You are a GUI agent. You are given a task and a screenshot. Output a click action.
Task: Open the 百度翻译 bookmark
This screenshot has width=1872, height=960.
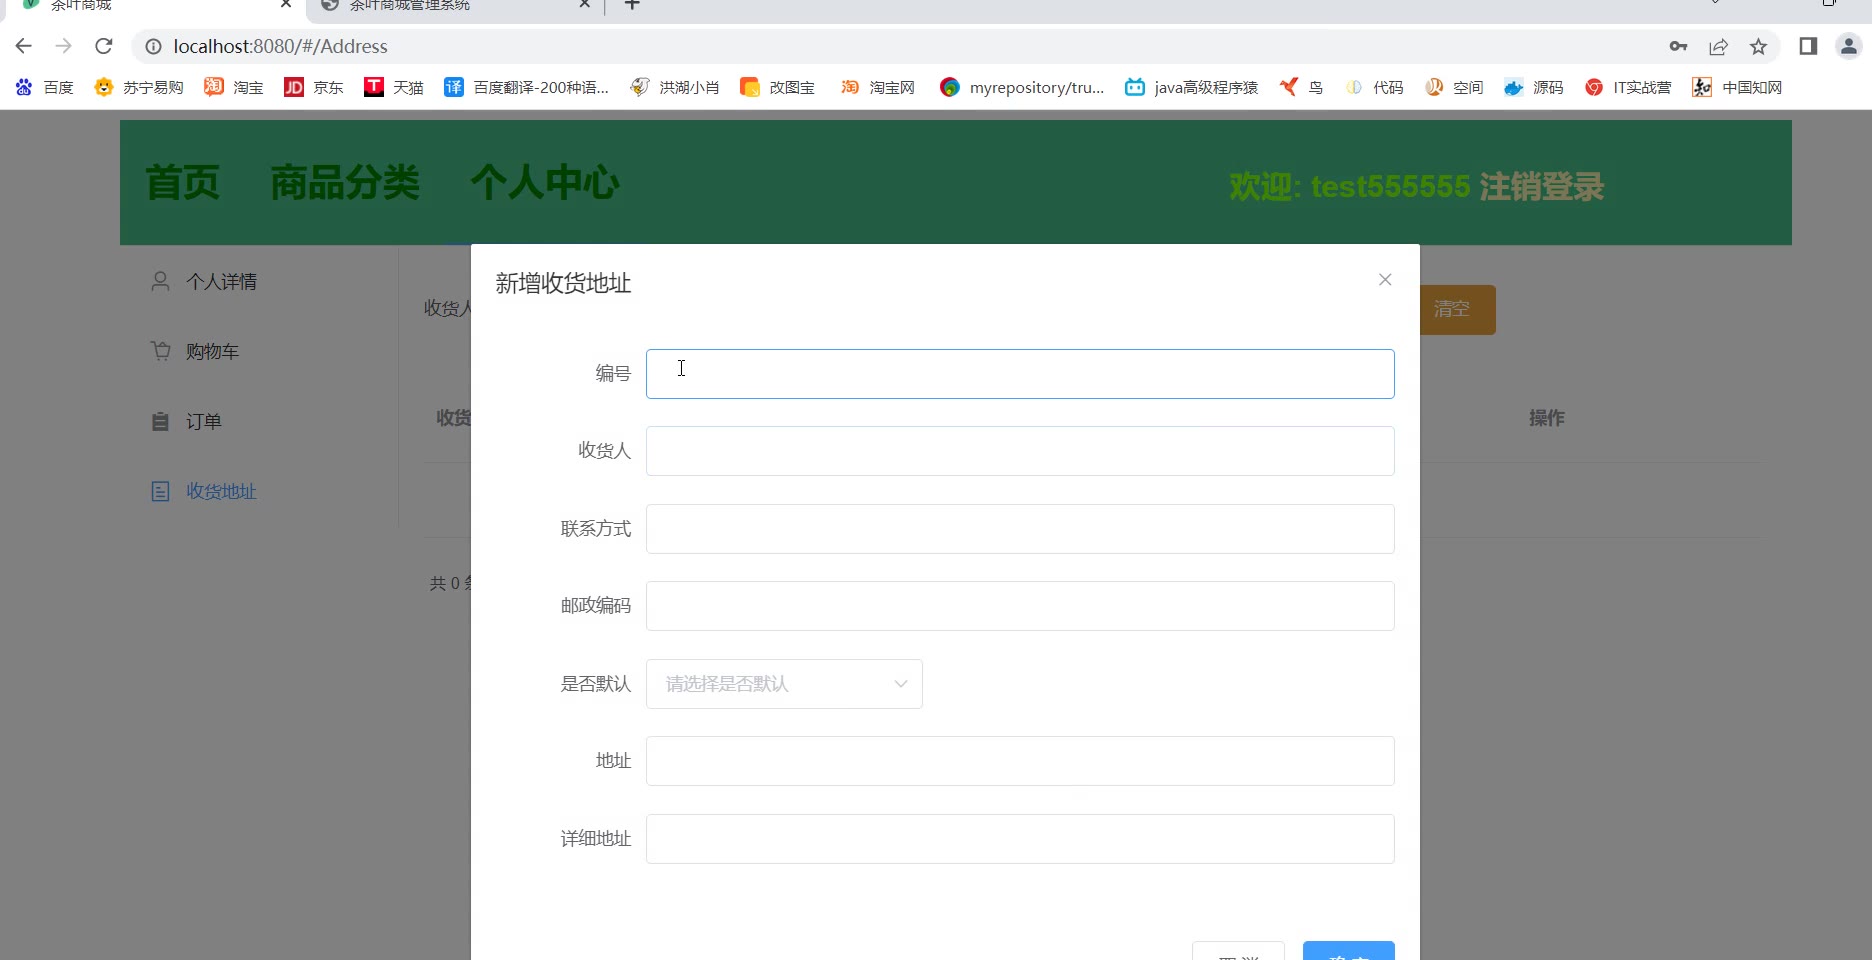click(x=527, y=88)
